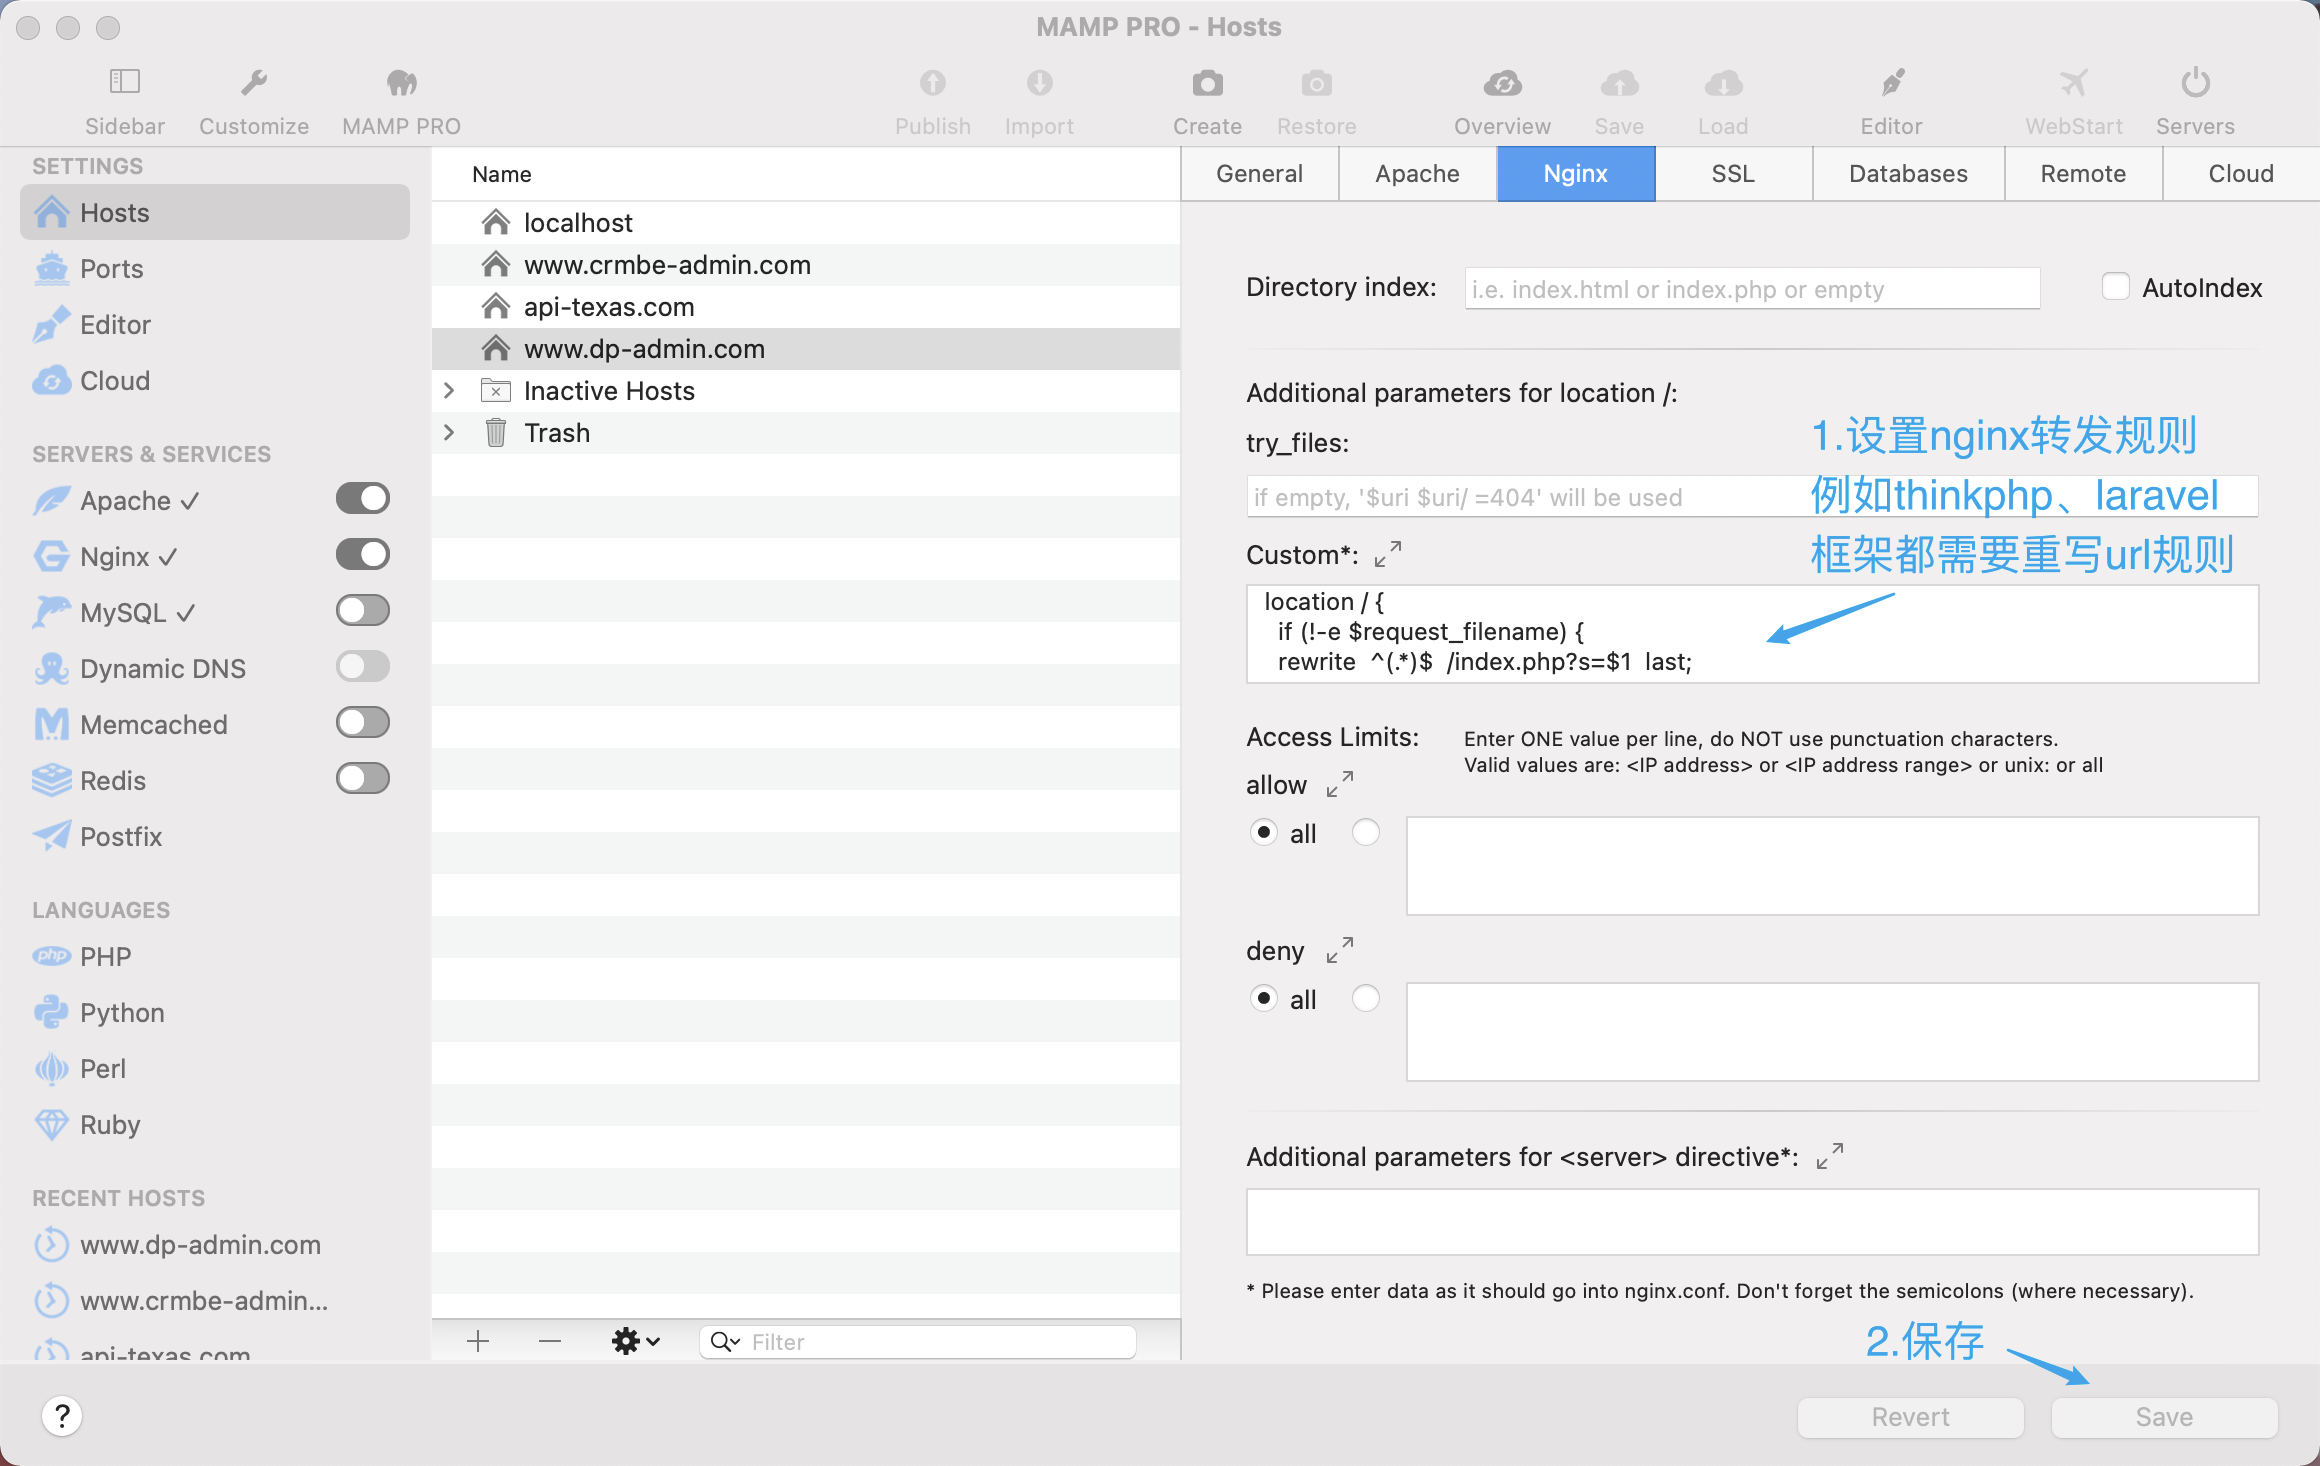Open the Customize wrench tool
Viewport: 2320px width, 1466px height.
click(253, 82)
